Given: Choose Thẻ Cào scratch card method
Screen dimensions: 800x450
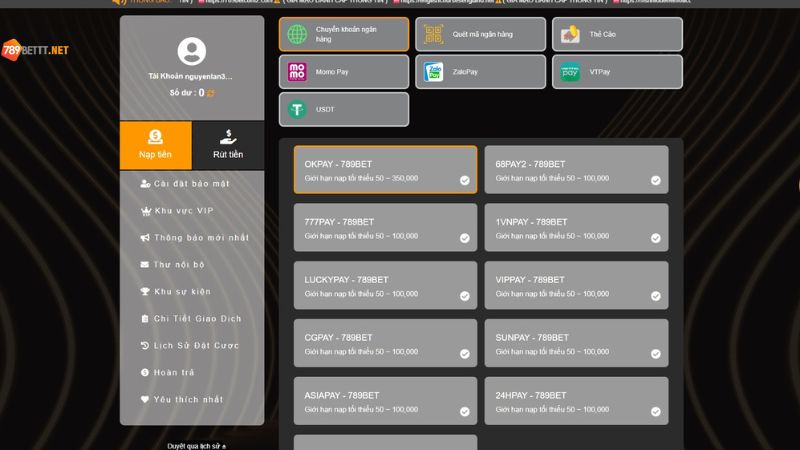Looking at the screenshot, I should coord(617,34).
